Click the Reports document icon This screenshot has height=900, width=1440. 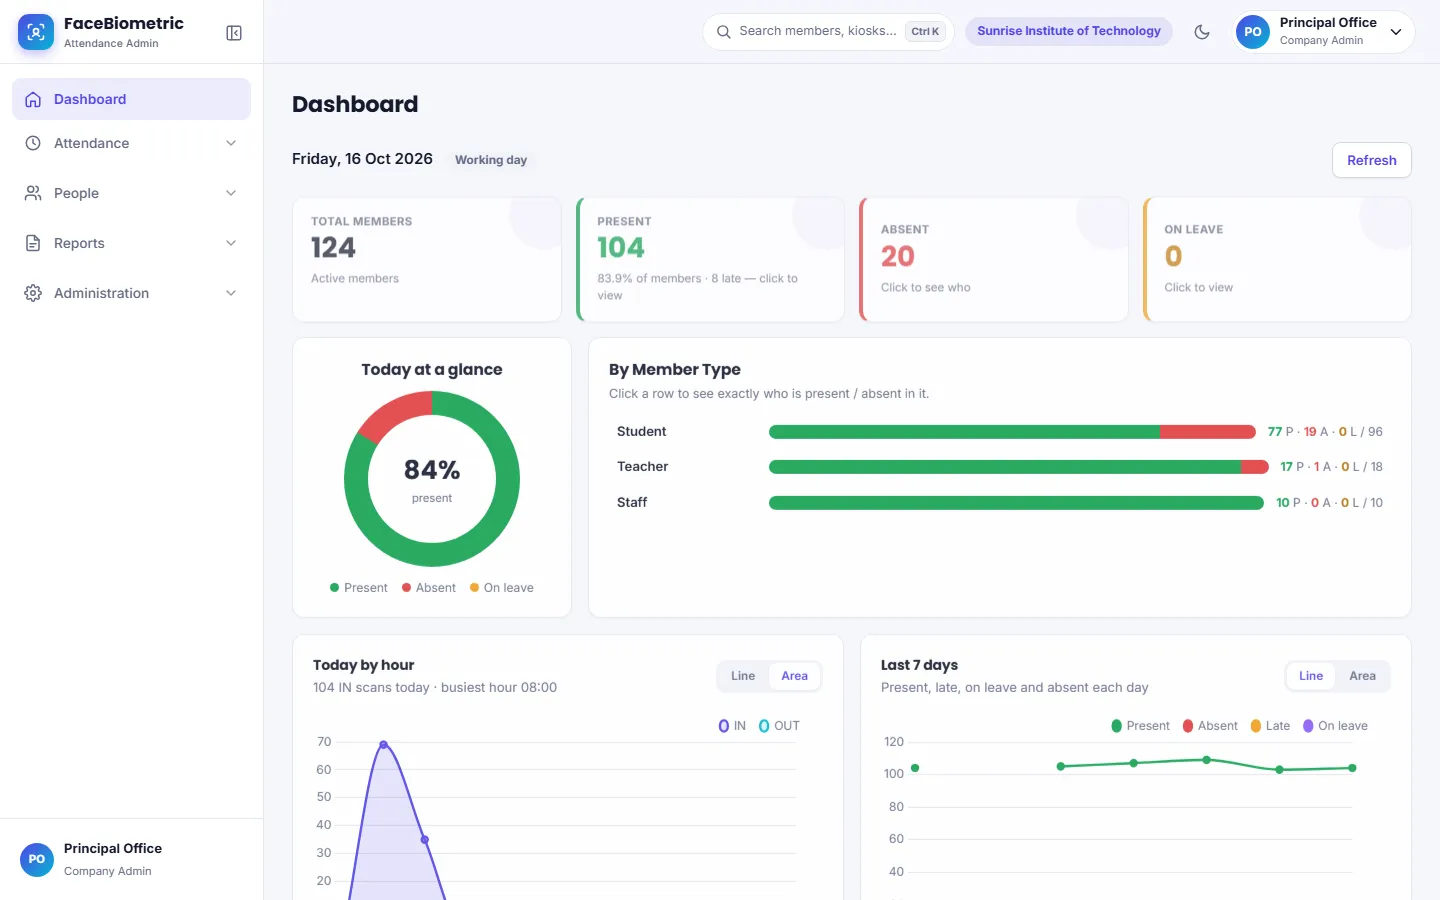point(33,243)
